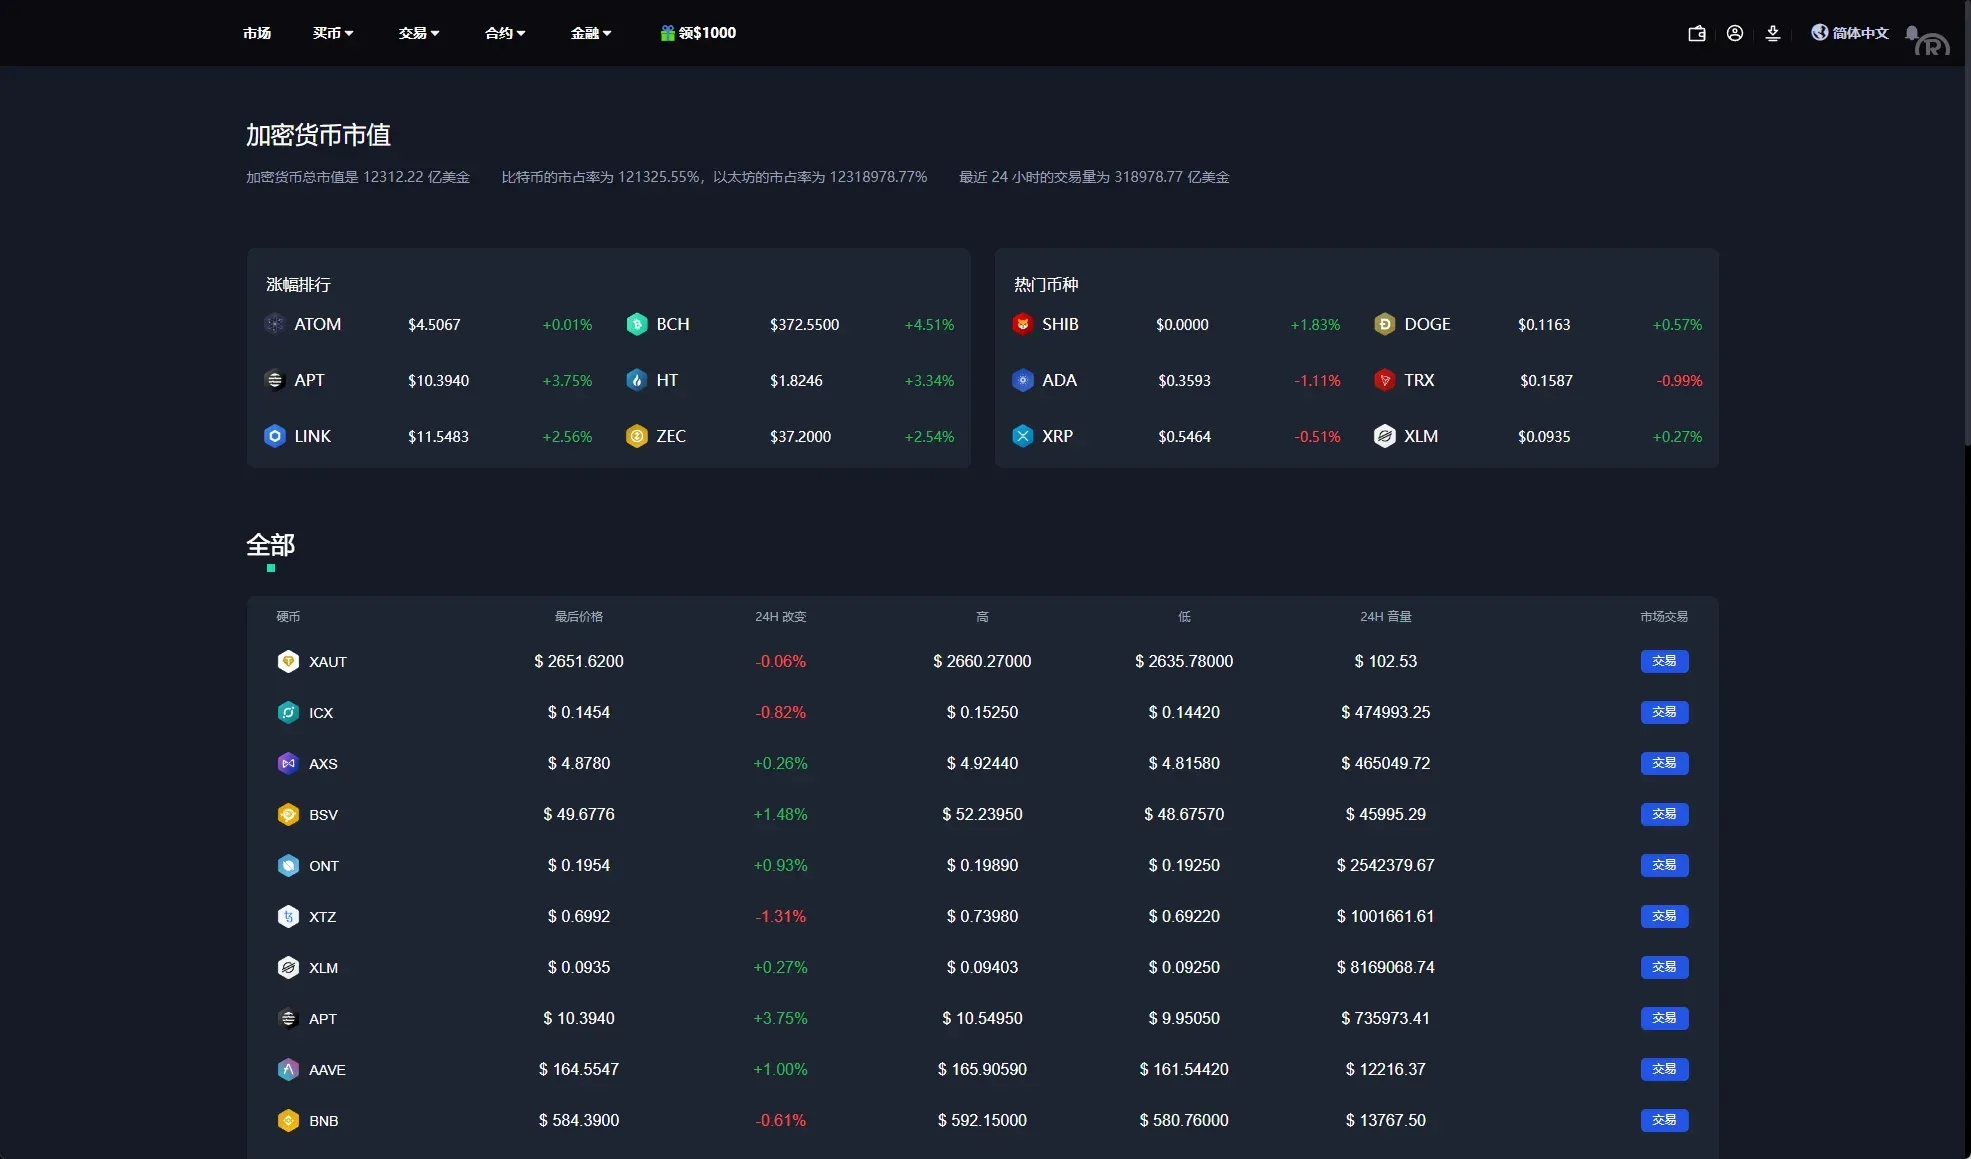Screen dimensions: 1971x1159
Task: Click the download app icon
Action: [x=1773, y=33]
